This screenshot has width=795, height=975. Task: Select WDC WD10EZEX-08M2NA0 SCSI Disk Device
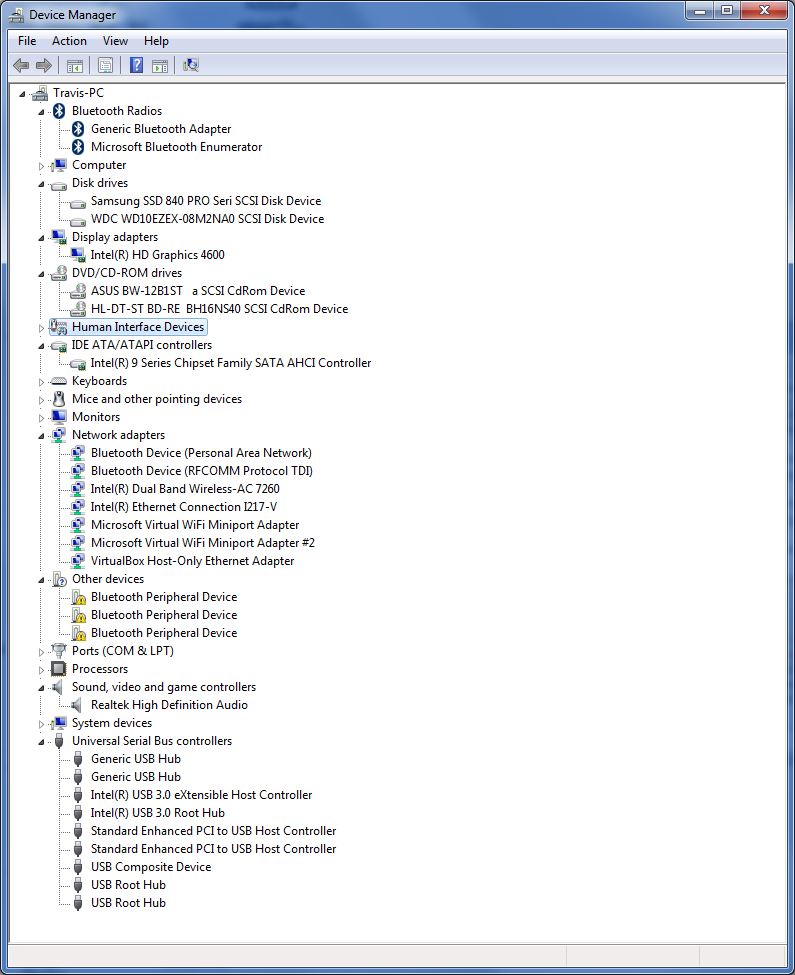208,219
